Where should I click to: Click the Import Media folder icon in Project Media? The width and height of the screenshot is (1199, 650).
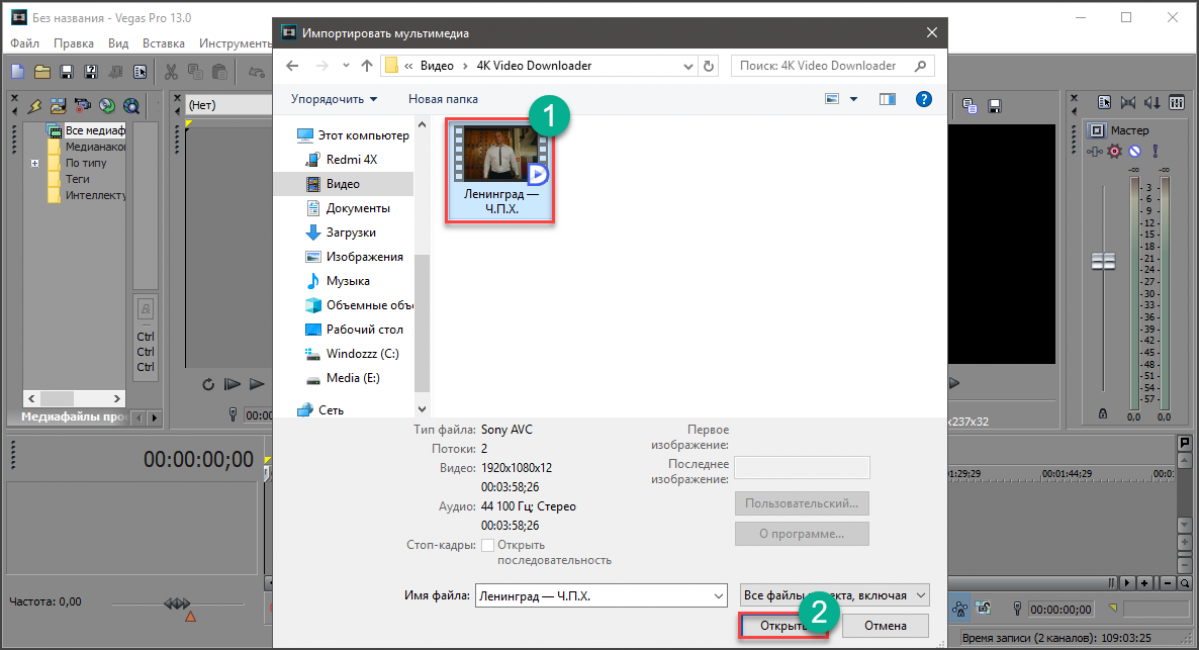tap(58, 106)
